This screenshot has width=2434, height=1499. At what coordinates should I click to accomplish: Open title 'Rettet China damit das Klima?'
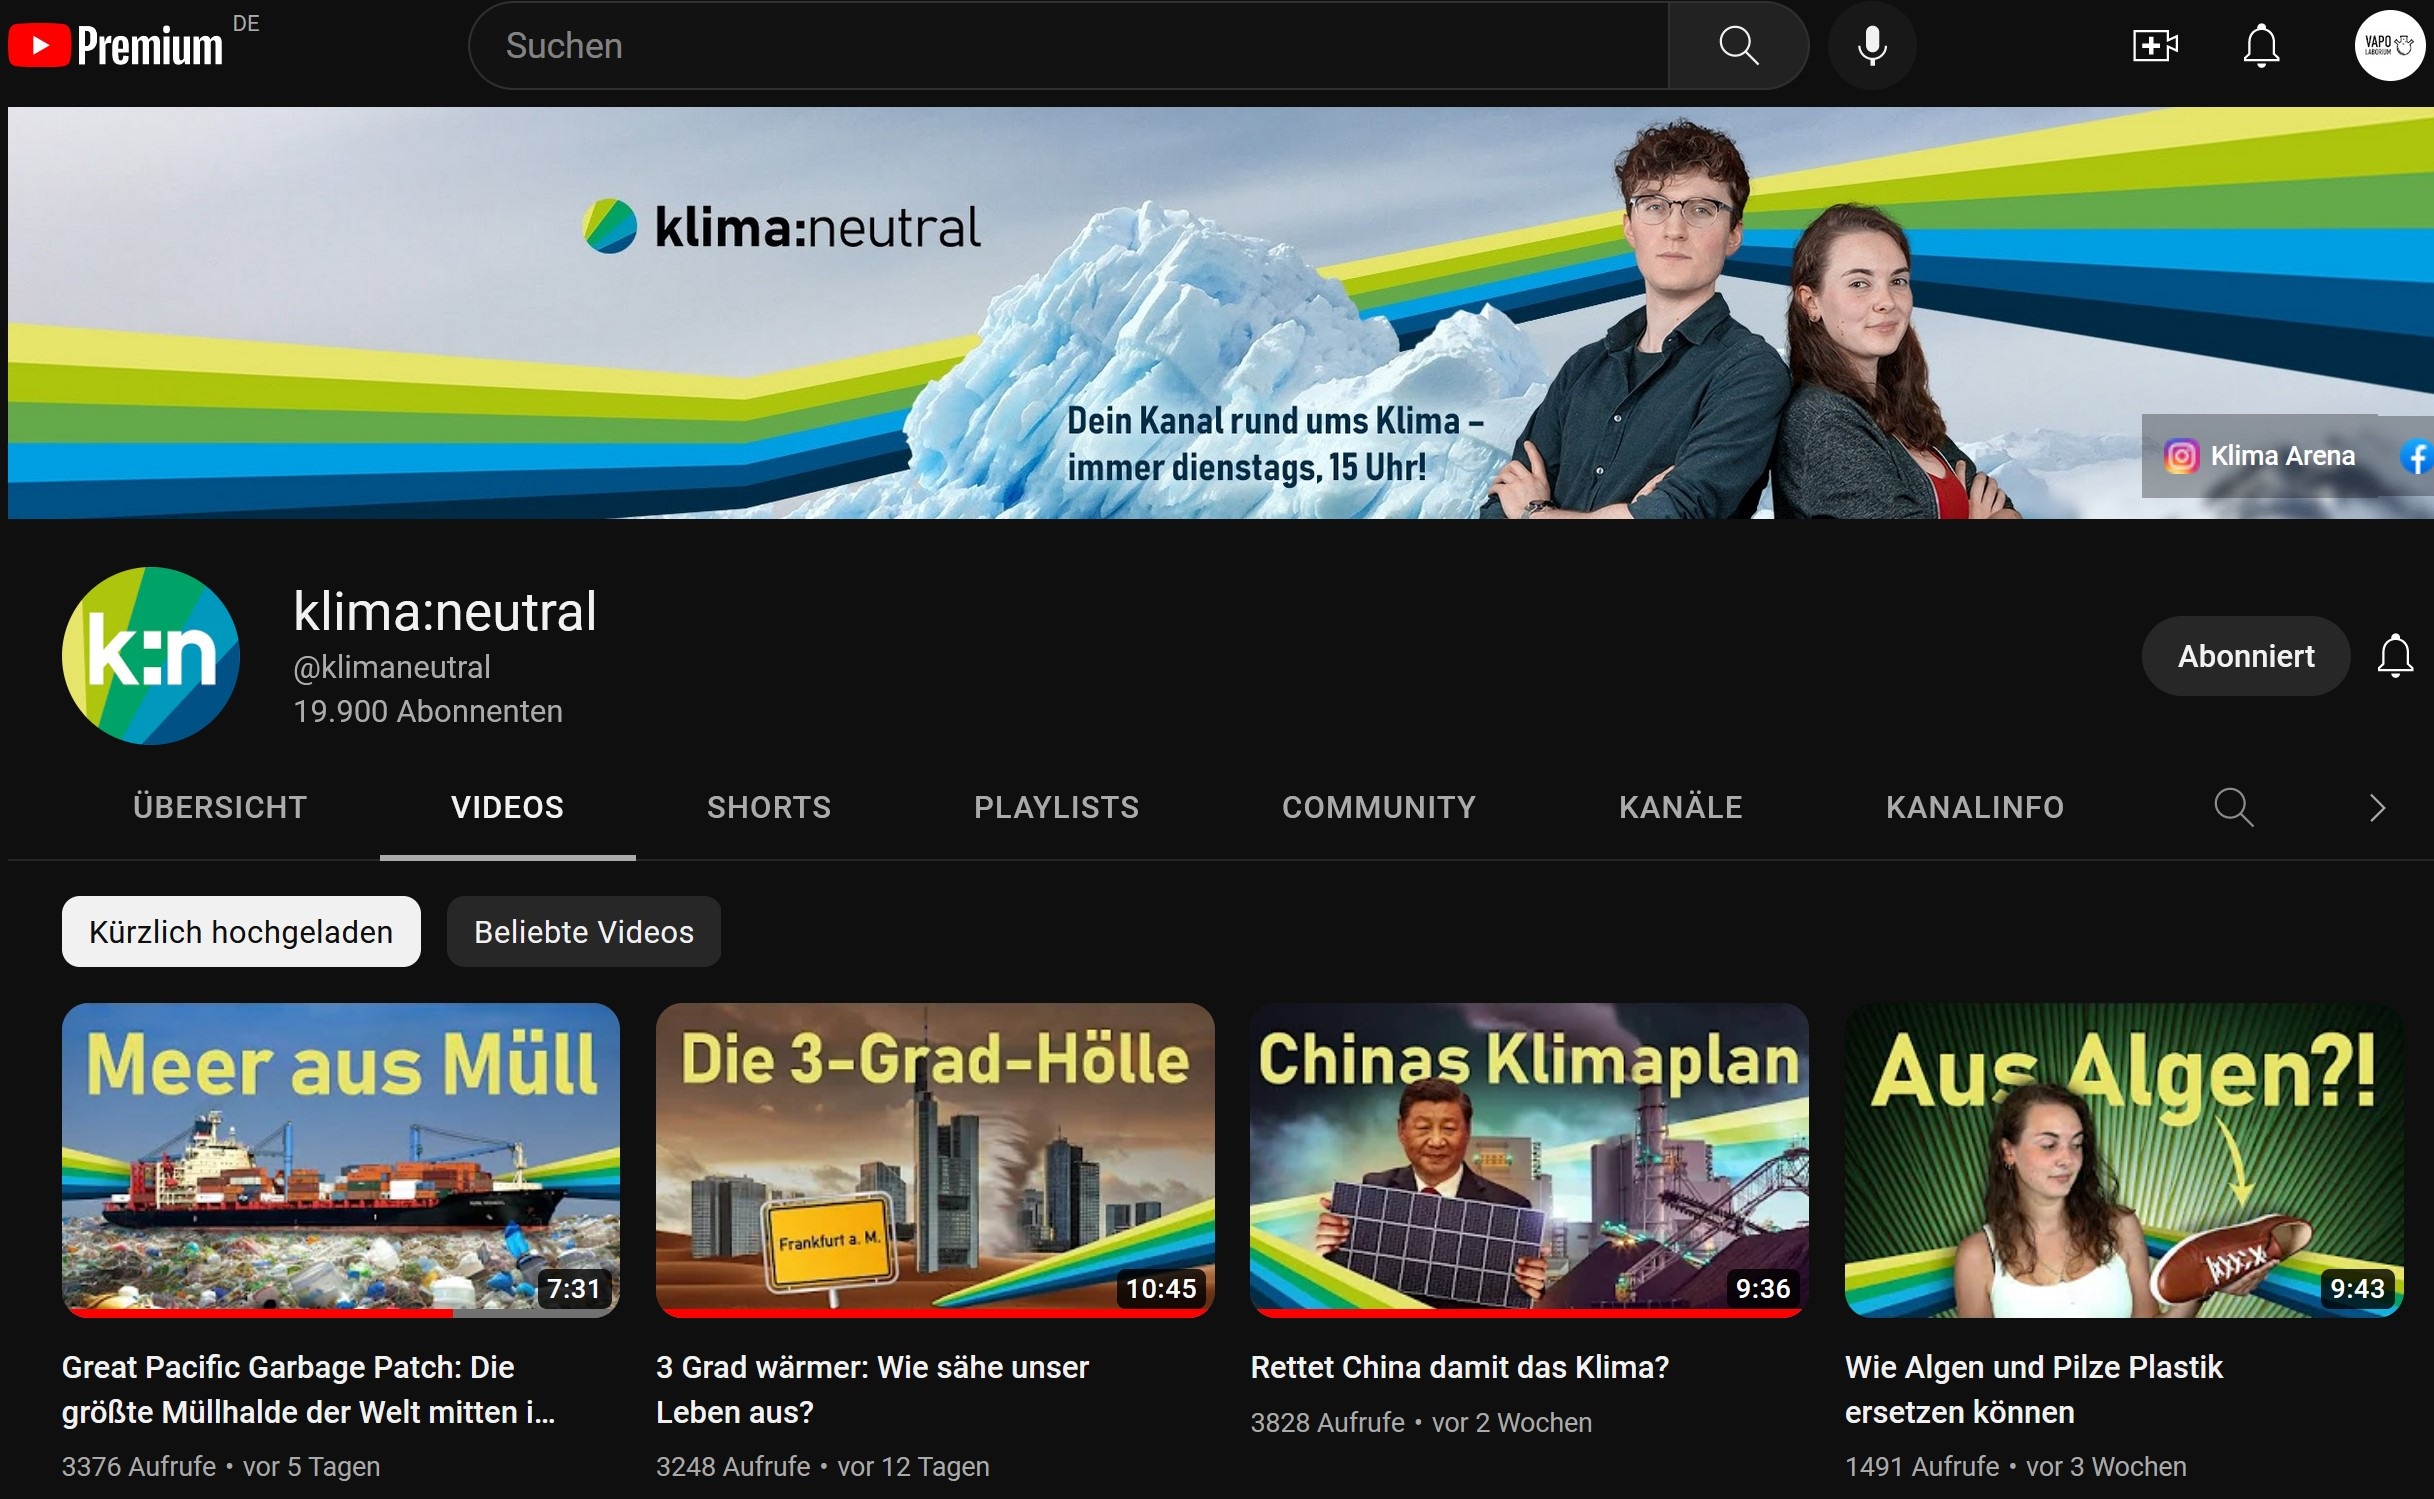1460,1367
